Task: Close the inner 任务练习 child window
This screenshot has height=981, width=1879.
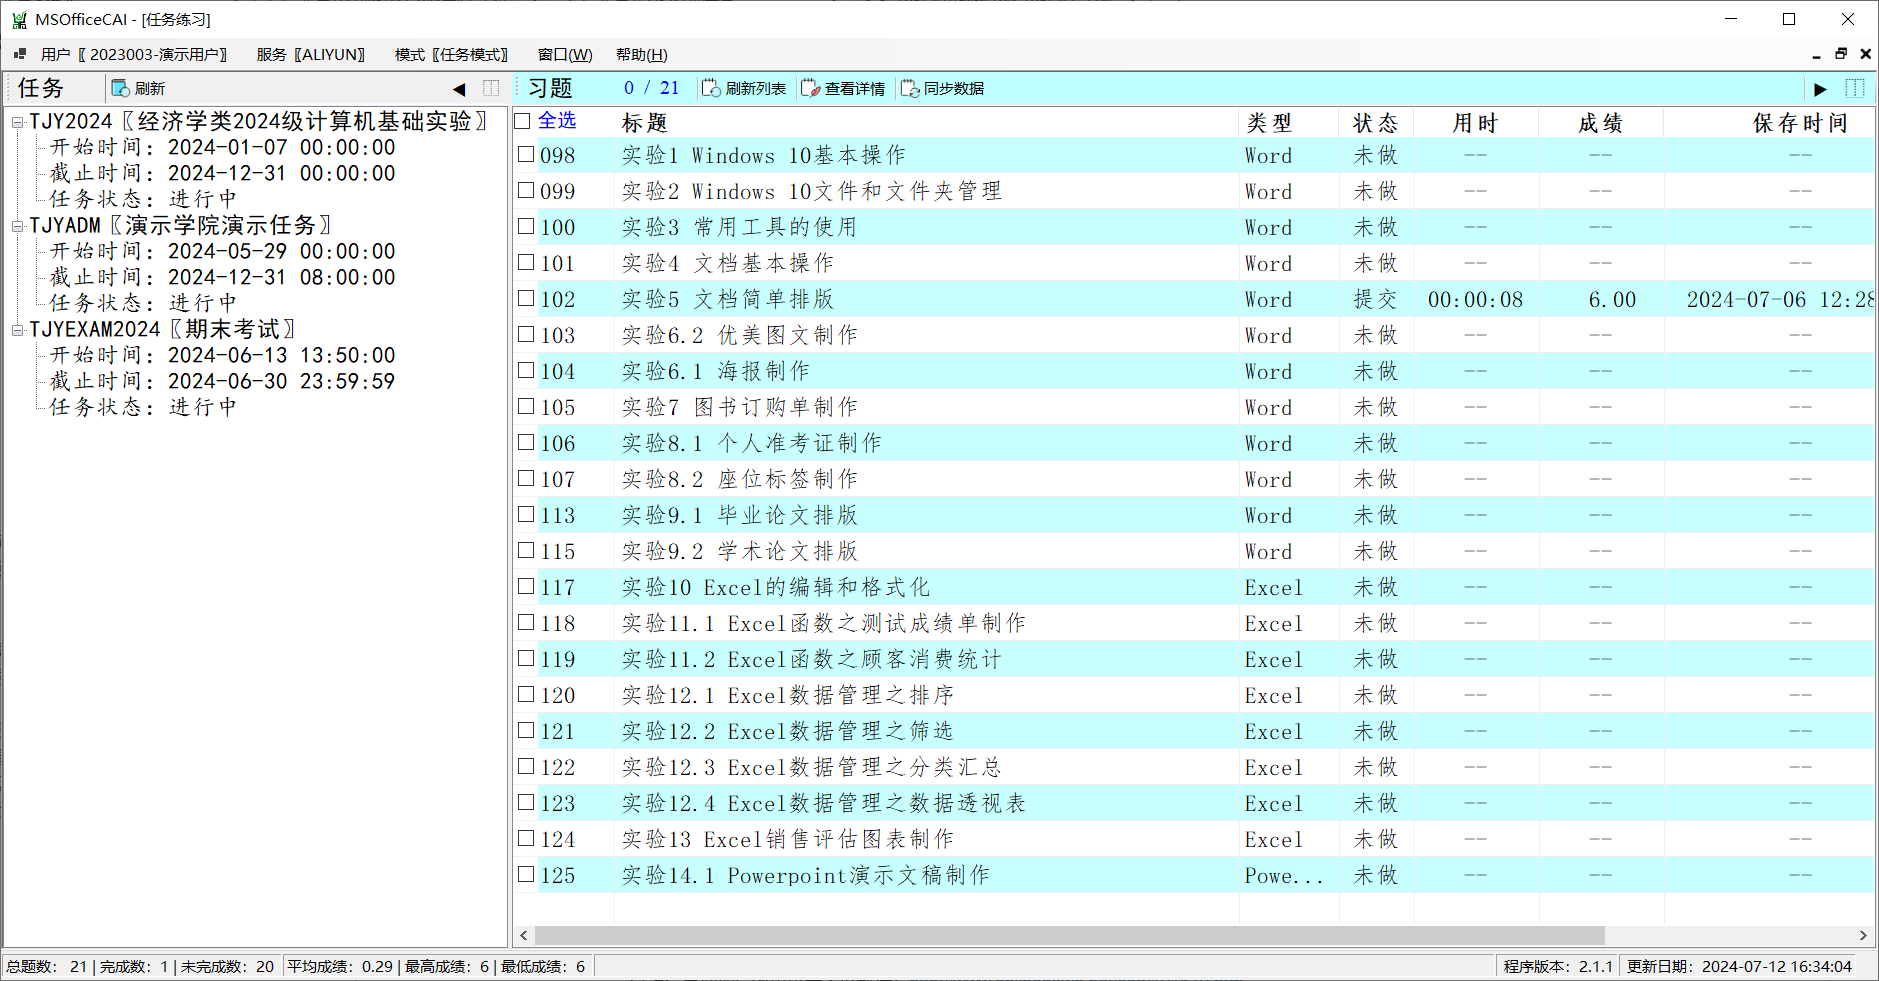Action: (1866, 54)
